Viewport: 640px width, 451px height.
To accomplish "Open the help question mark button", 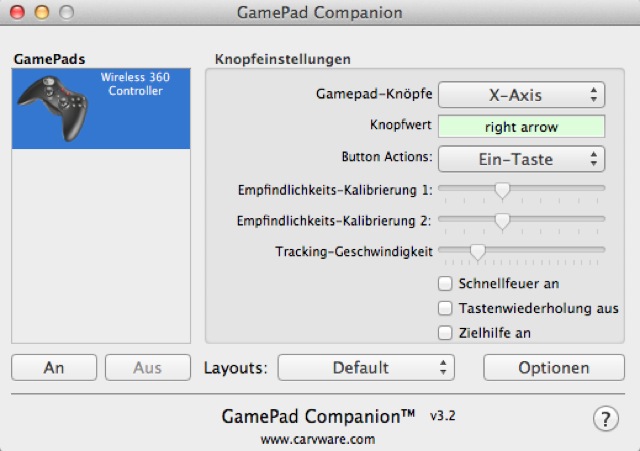I will coord(605,419).
